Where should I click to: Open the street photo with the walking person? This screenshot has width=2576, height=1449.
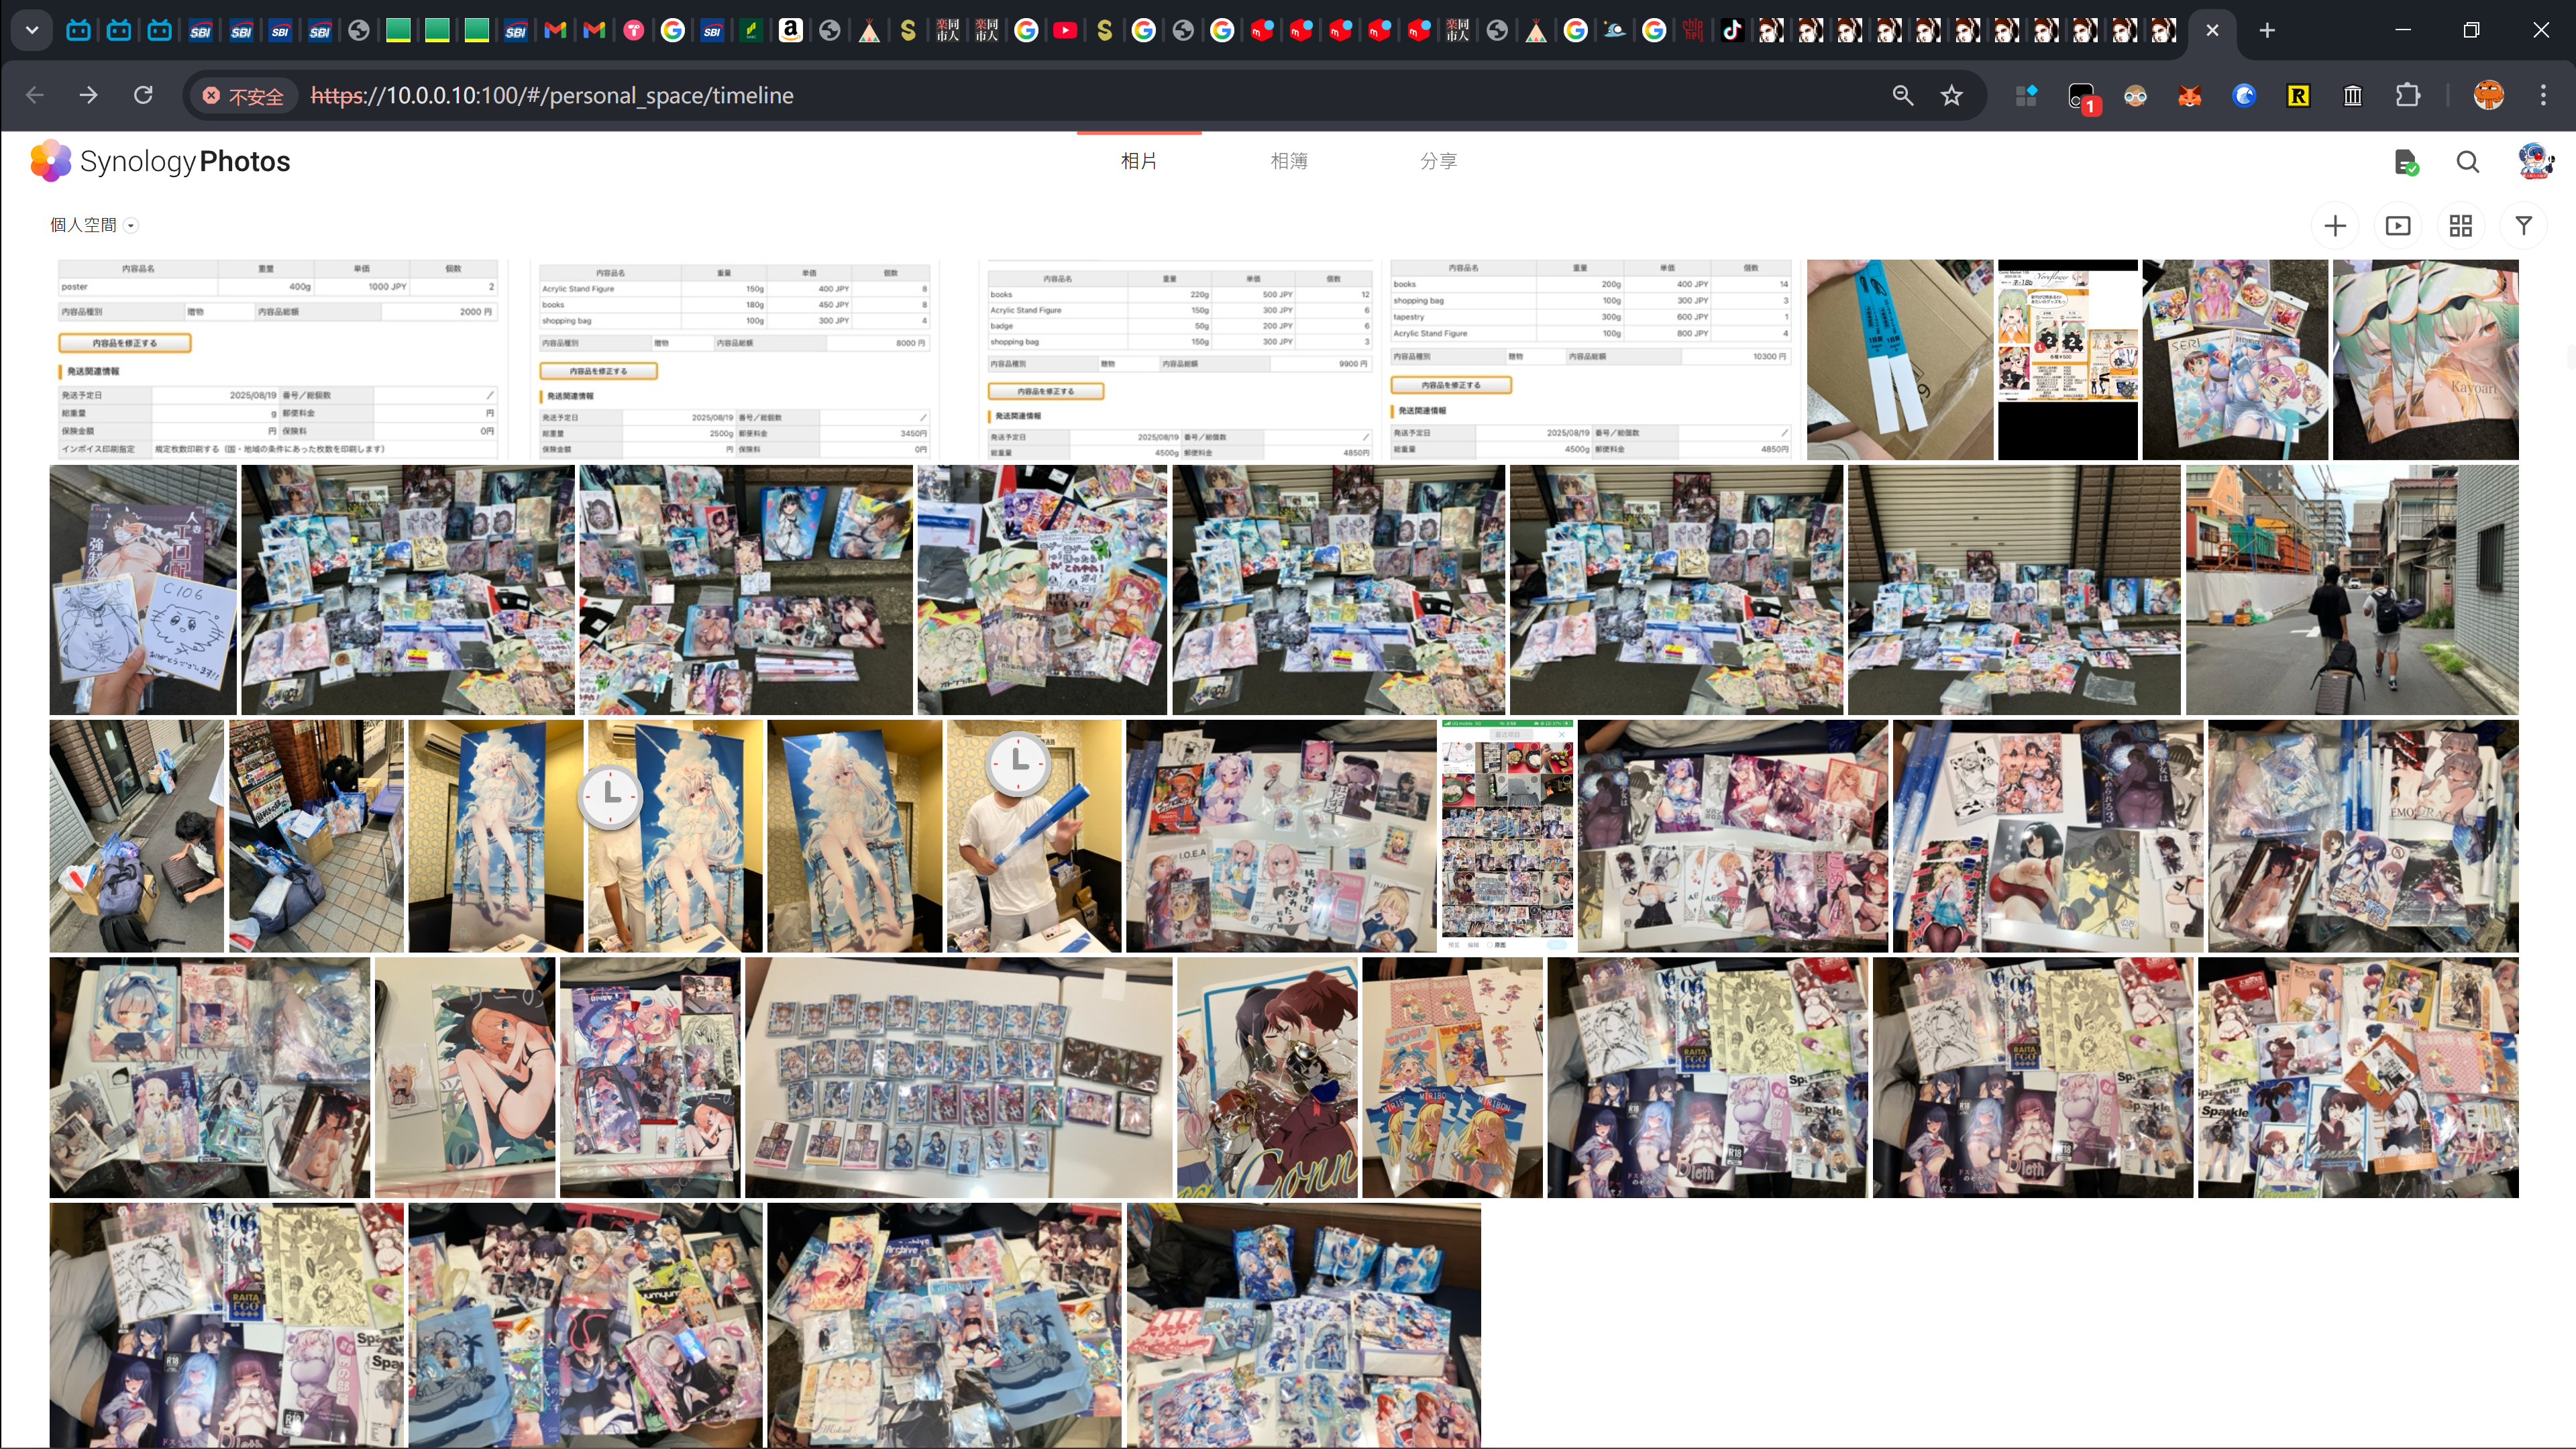(2352, 589)
